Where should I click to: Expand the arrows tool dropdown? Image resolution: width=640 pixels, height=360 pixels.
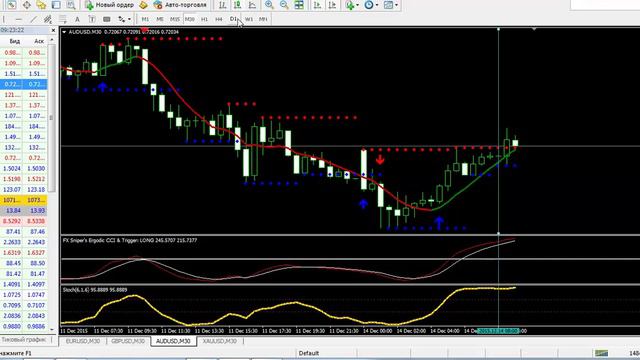pyautogui.click(x=129, y=19)
